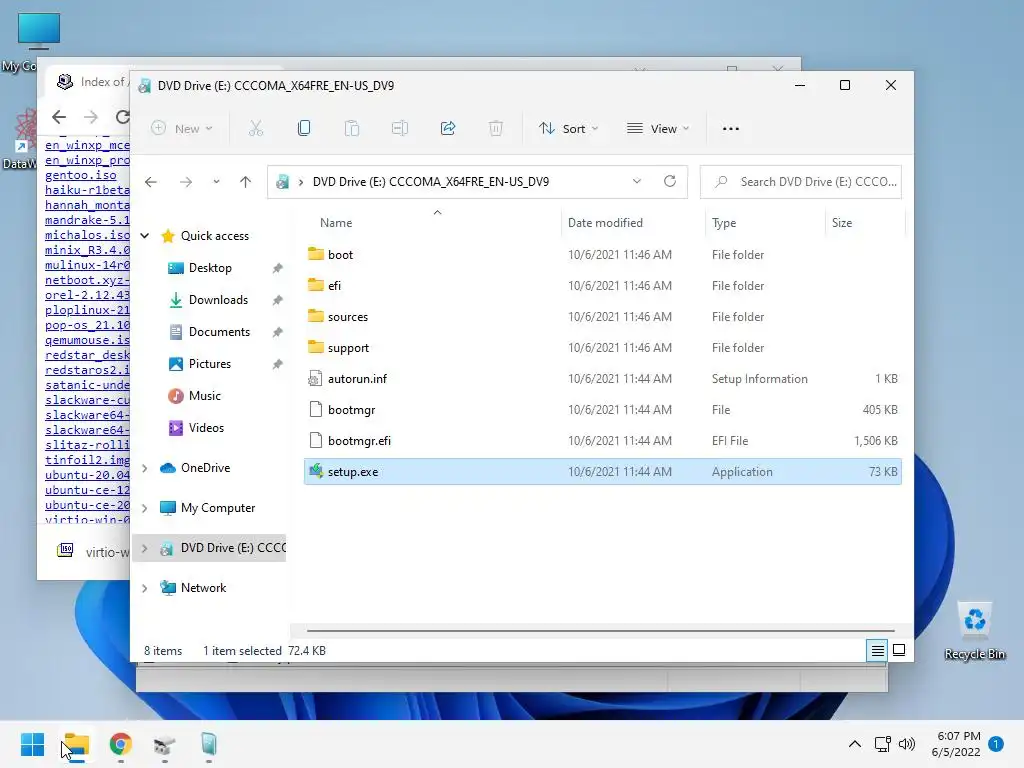Sort by the Name column header
This screenshot has height=768, width=1024.
(x=336, y=223)
